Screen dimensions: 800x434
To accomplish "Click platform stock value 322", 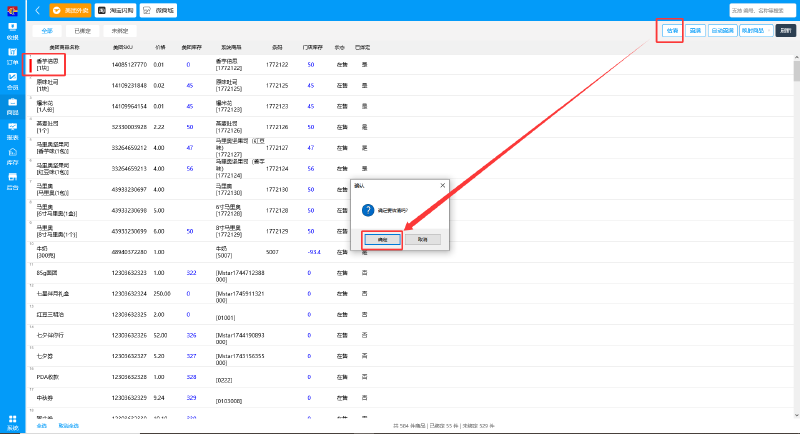I will (x=191, y=273).
